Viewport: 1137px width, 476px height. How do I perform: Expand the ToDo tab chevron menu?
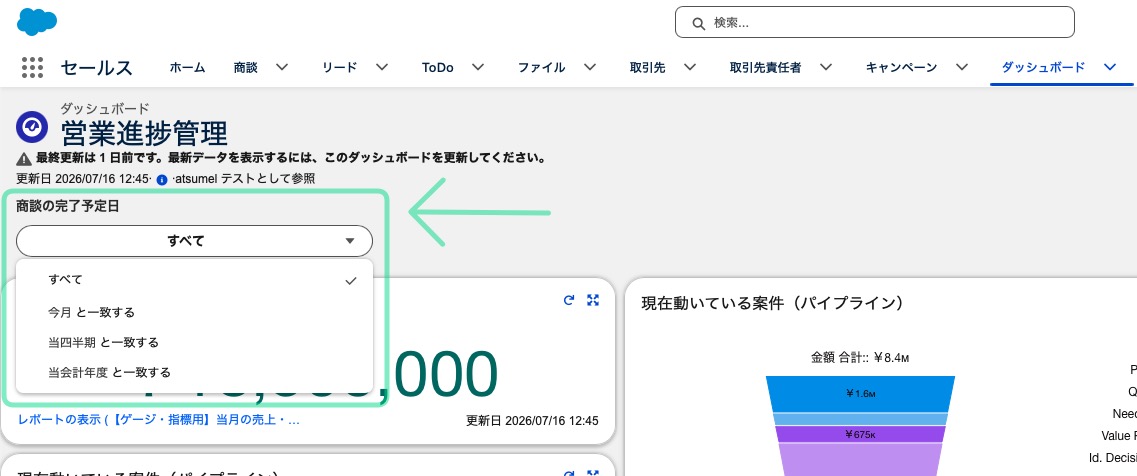click(x=478, y=67)
